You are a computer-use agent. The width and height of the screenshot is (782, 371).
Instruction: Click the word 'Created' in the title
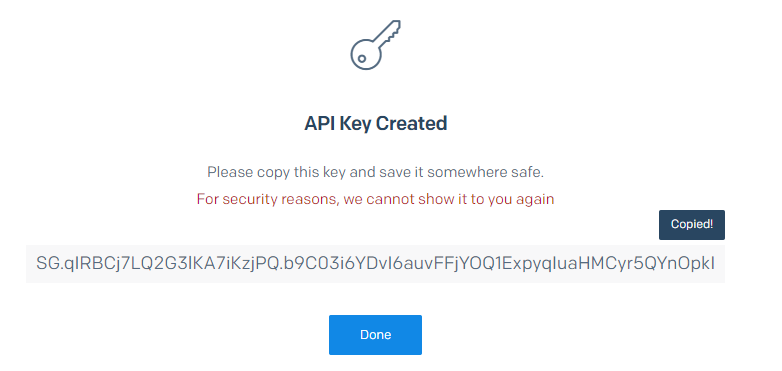tap(411, 123)
